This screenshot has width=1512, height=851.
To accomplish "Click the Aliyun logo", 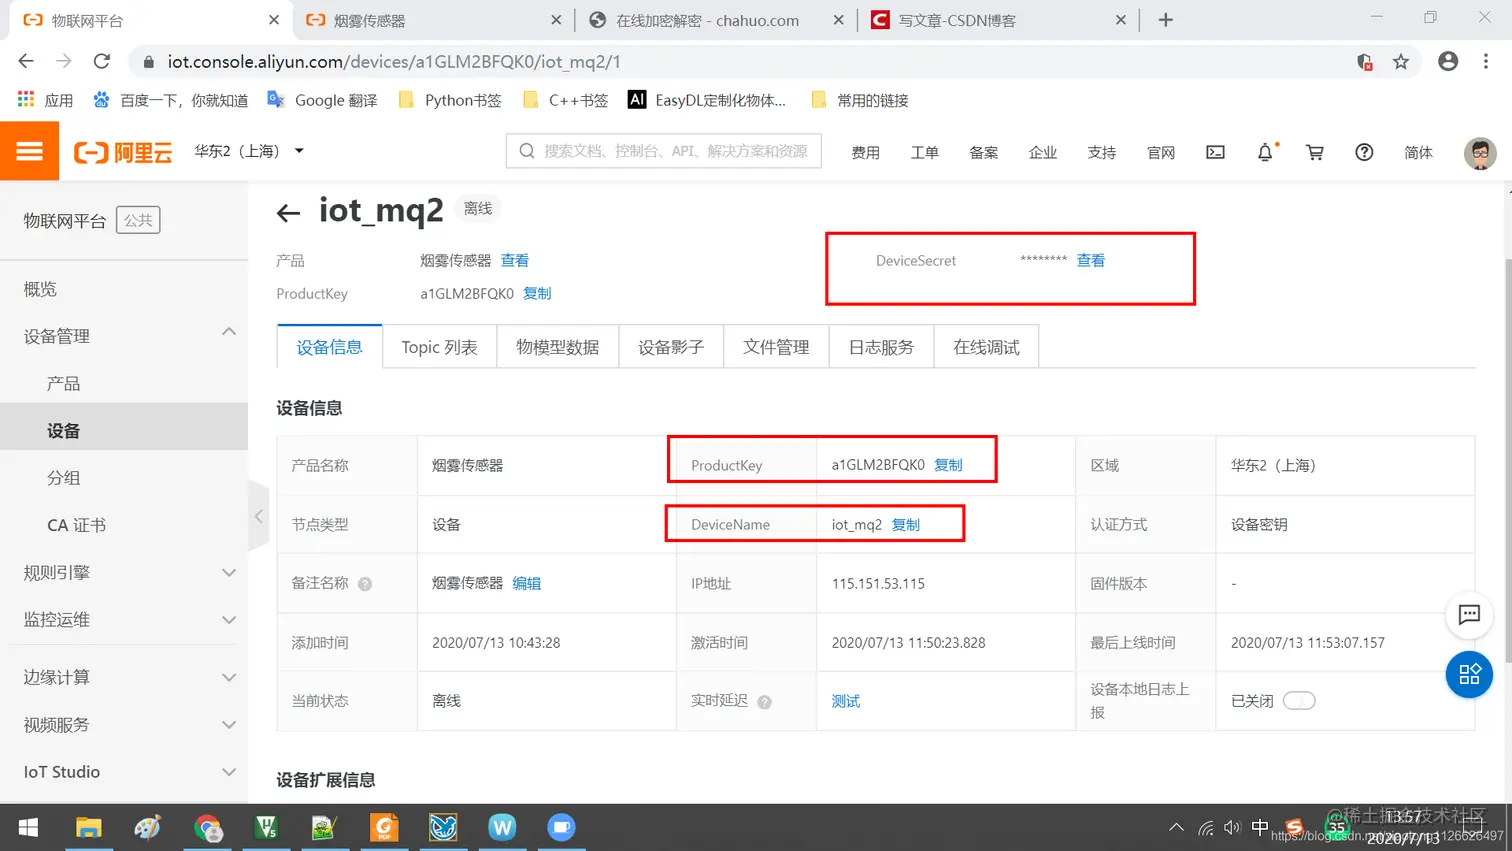I will tap(123, 152).
